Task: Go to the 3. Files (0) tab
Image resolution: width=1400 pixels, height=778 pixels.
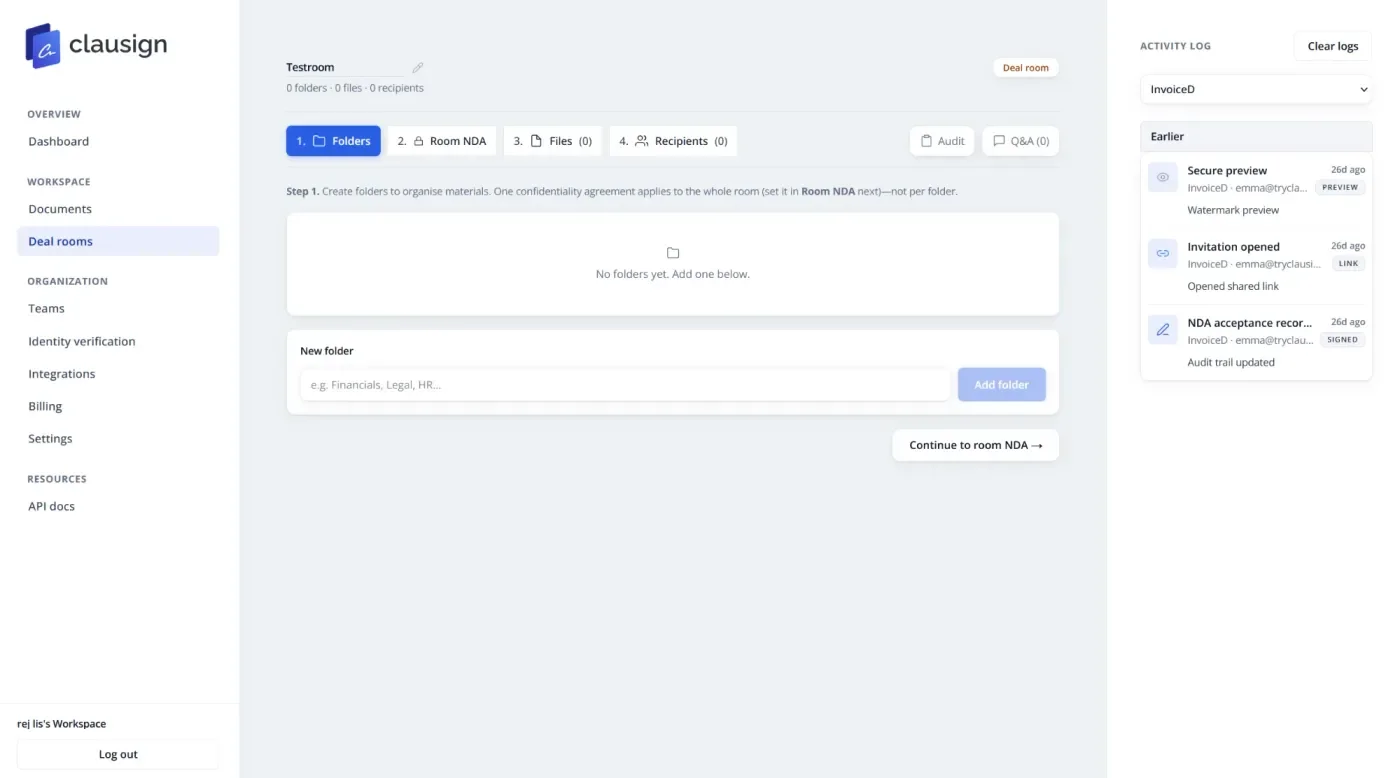Action: click(x=553, y=141)
